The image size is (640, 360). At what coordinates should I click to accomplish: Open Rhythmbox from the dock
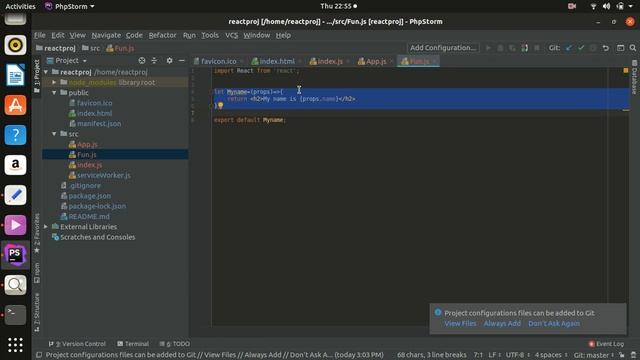point(16,45)
